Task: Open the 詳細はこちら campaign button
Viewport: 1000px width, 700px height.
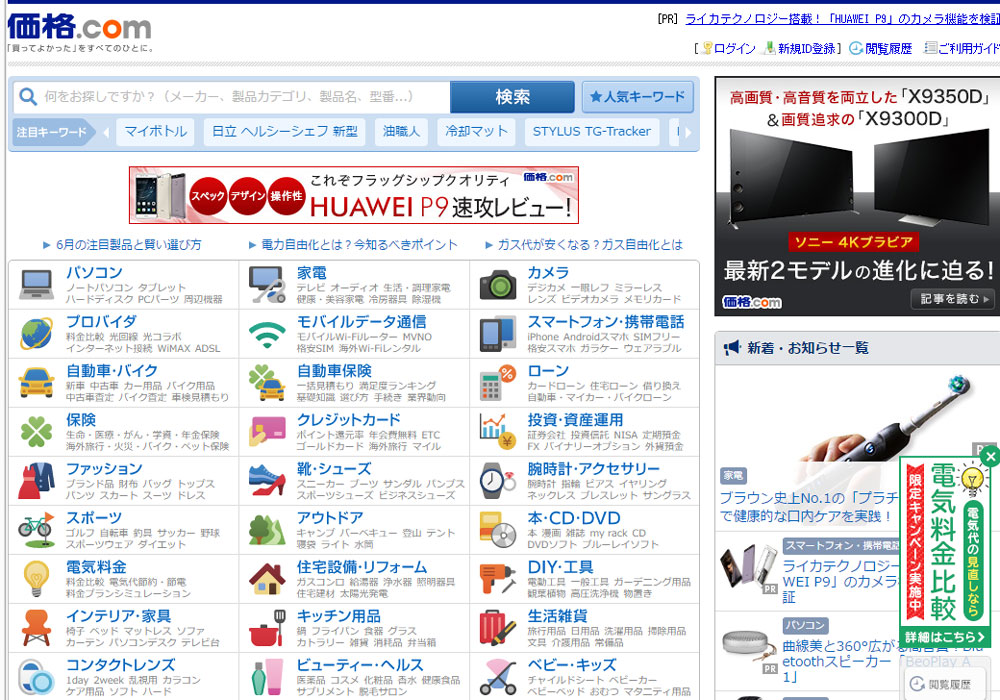Action: pyautogui.click(x=944, y=637)
